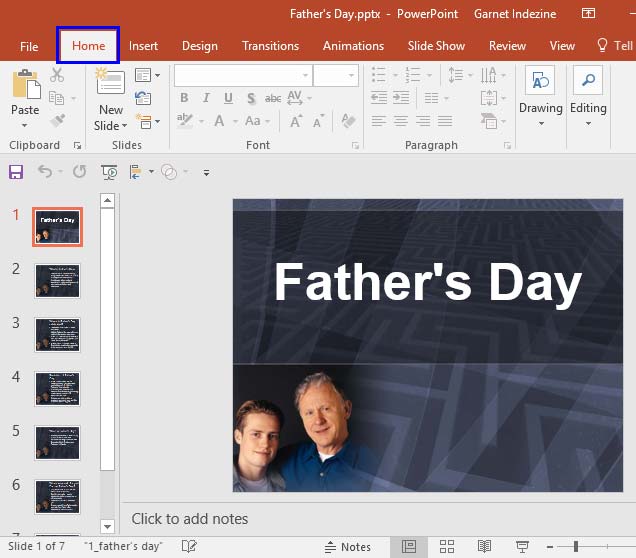
Task: Switch to Slide Sorter view icon
Action: 447,547
